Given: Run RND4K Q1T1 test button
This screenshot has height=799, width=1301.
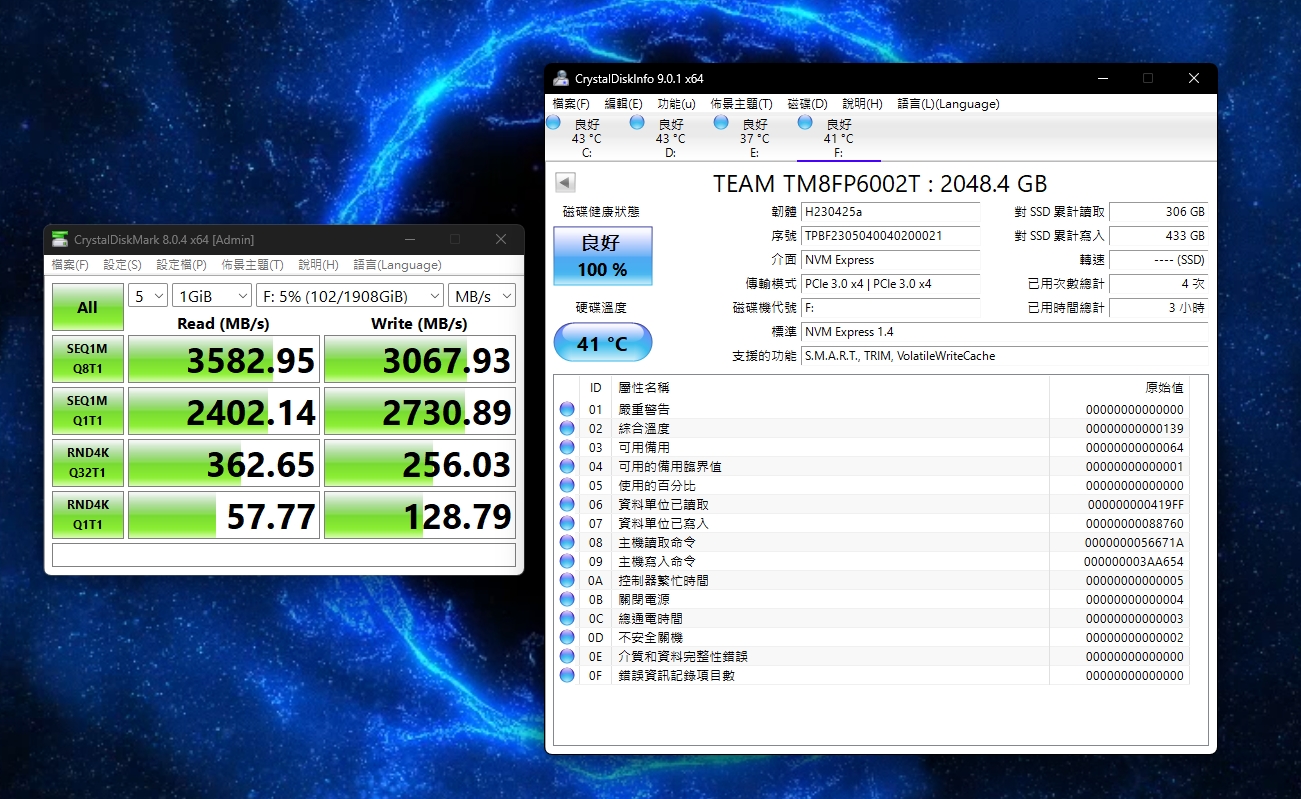Looking at the screenshot, I should pos(88,516).
